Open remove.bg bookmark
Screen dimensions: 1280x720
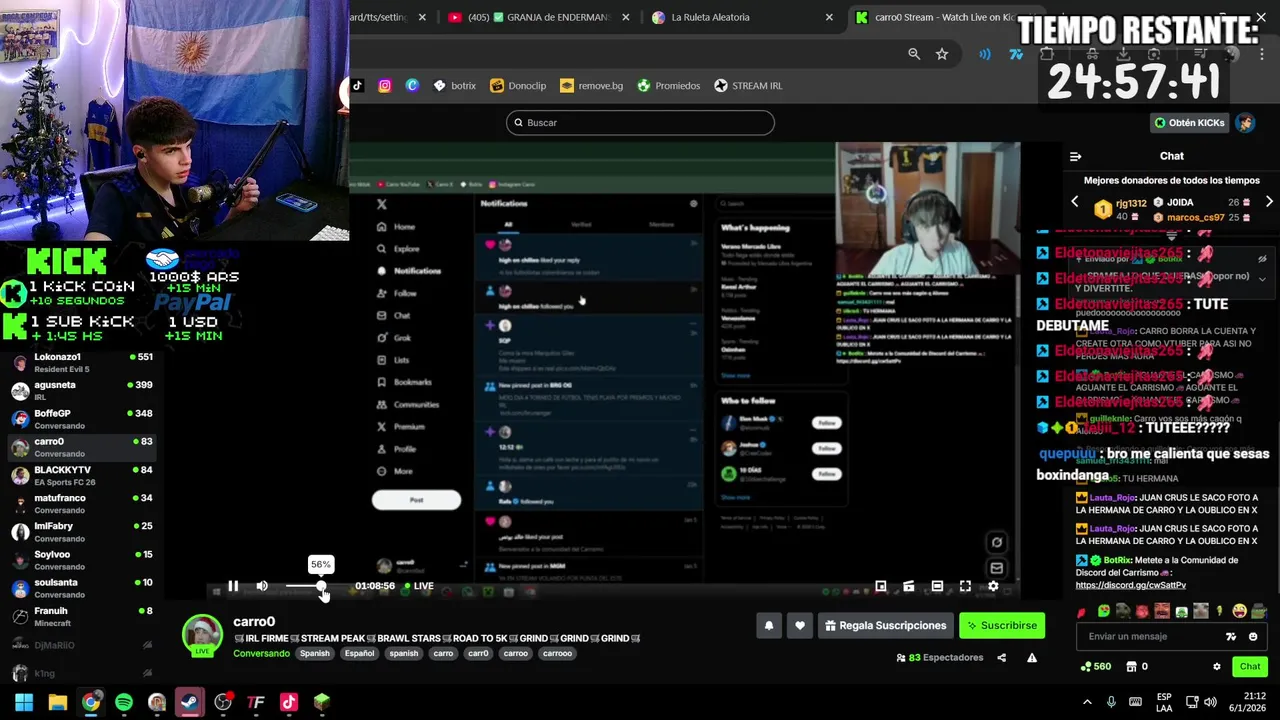pos(591,86)
